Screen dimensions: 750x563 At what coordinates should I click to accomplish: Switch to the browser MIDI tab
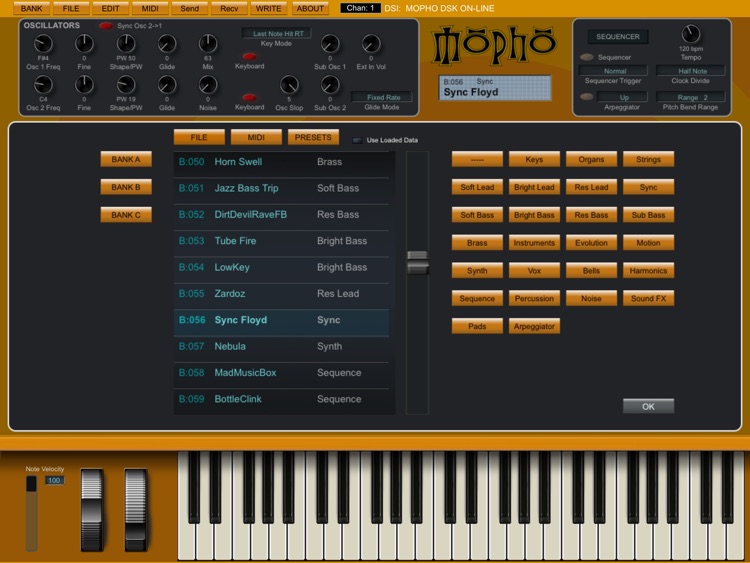tap(256, 137)
